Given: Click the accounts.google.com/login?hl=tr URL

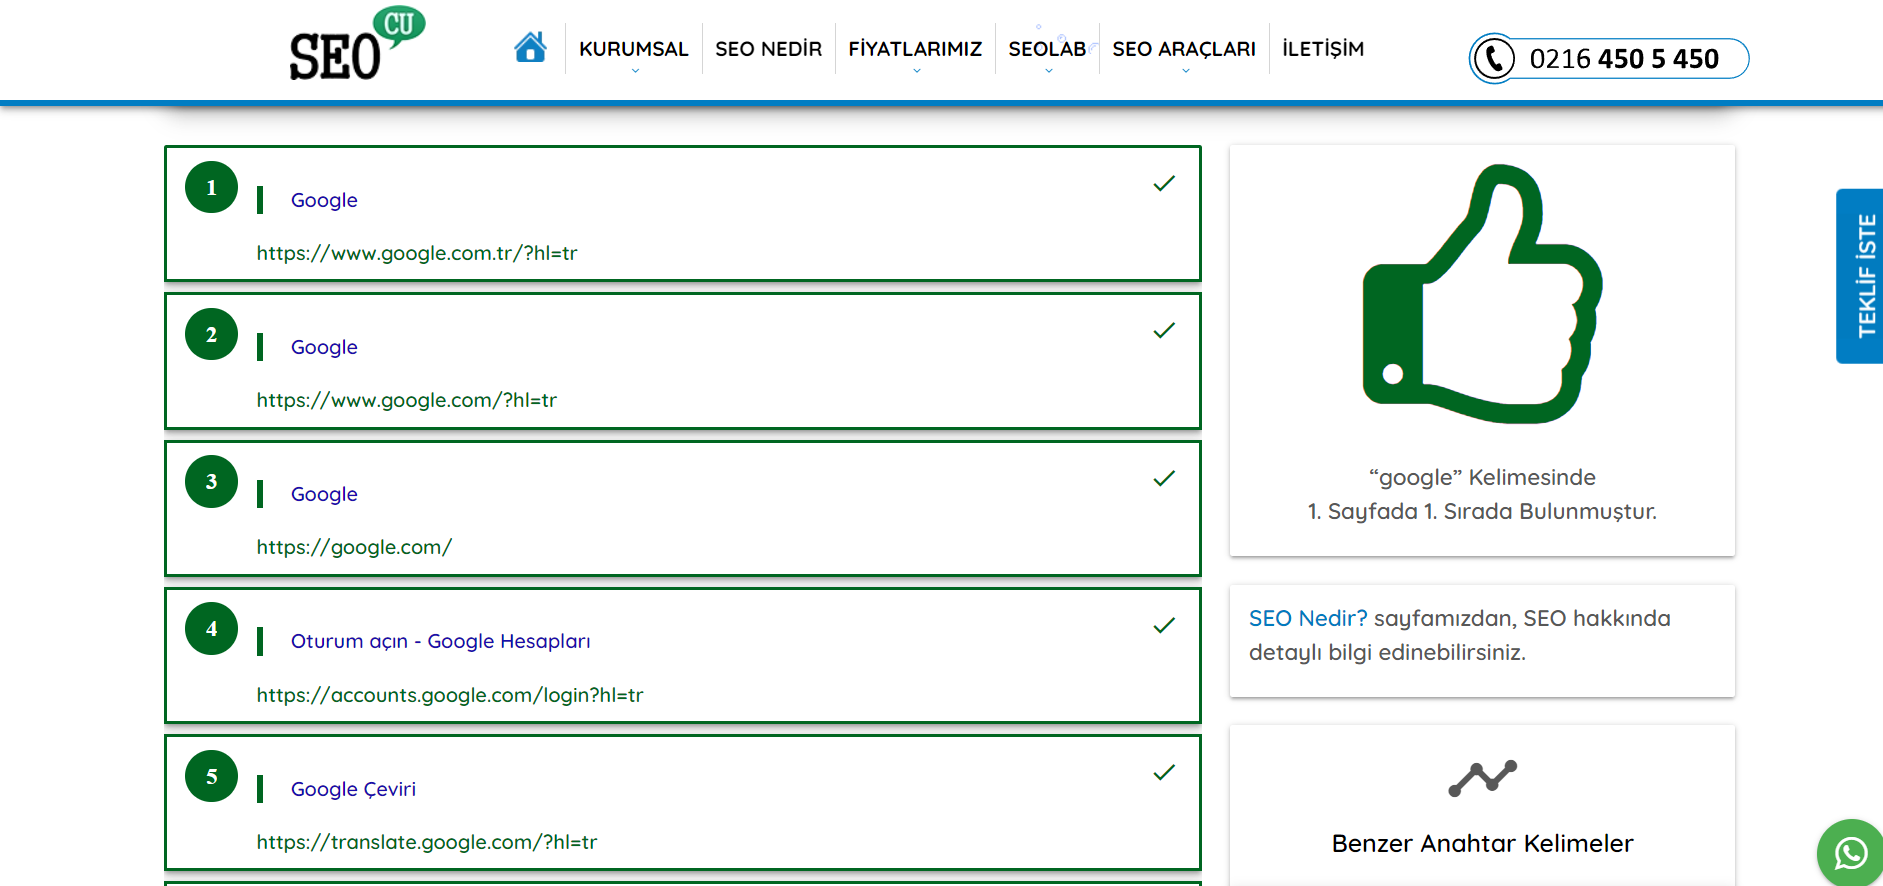Looking at the screenshot, I should (x=450, y=695).
